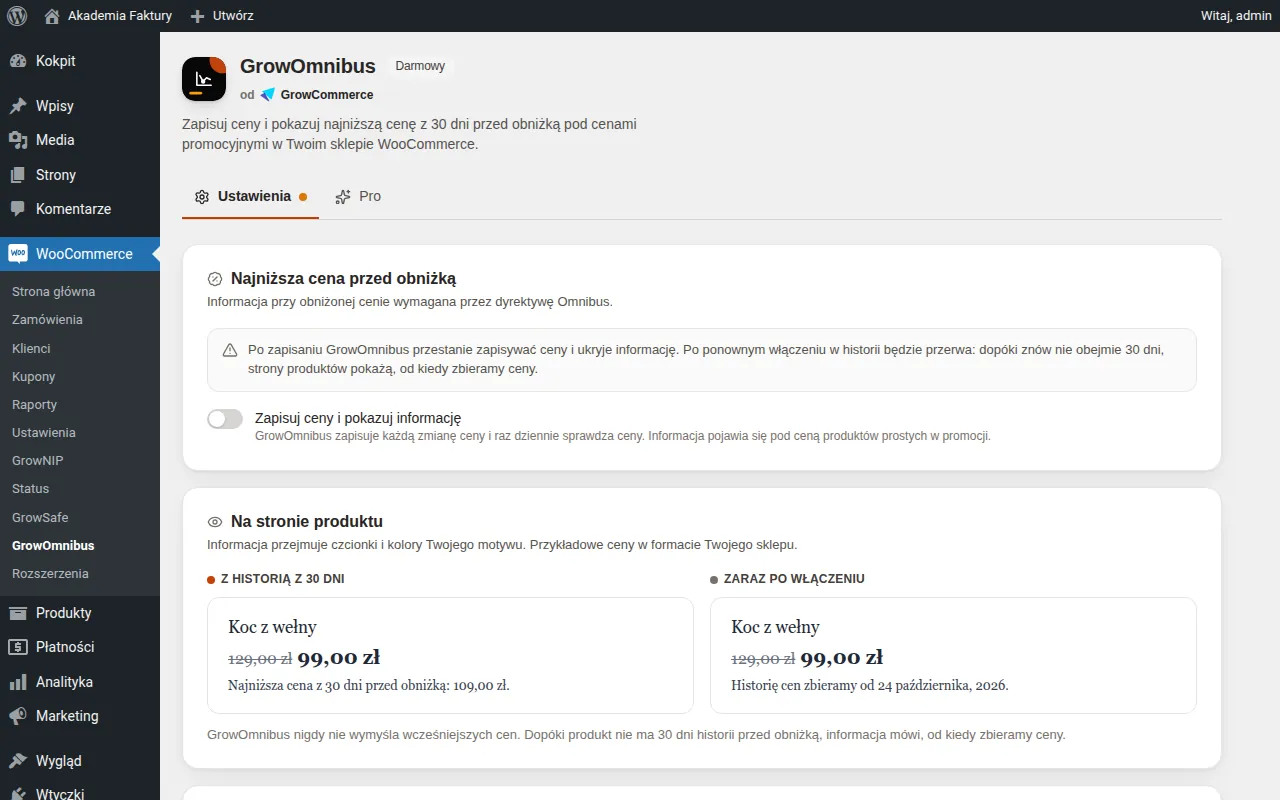This screenshot has height=800, width=1280.
Task: Open the Ustawienia tab
Action: click(250, 196)
